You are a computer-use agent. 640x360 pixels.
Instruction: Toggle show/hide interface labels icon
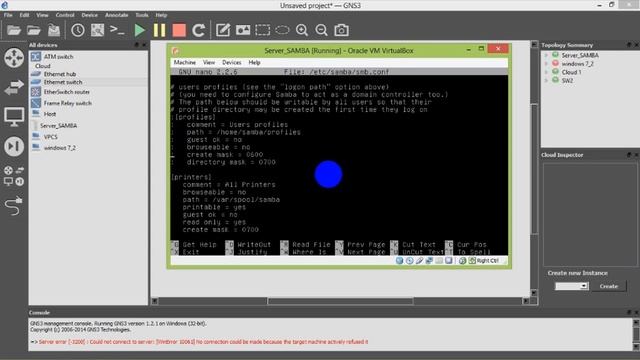pyautogui.click(x=97, y=30)
